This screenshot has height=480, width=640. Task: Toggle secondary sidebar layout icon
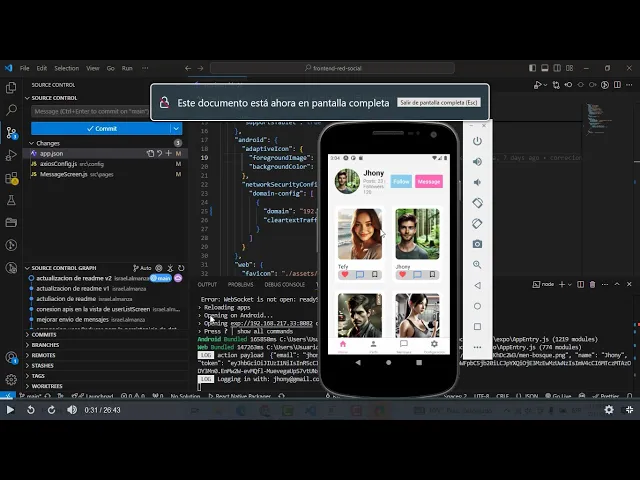tap(557, 68)
